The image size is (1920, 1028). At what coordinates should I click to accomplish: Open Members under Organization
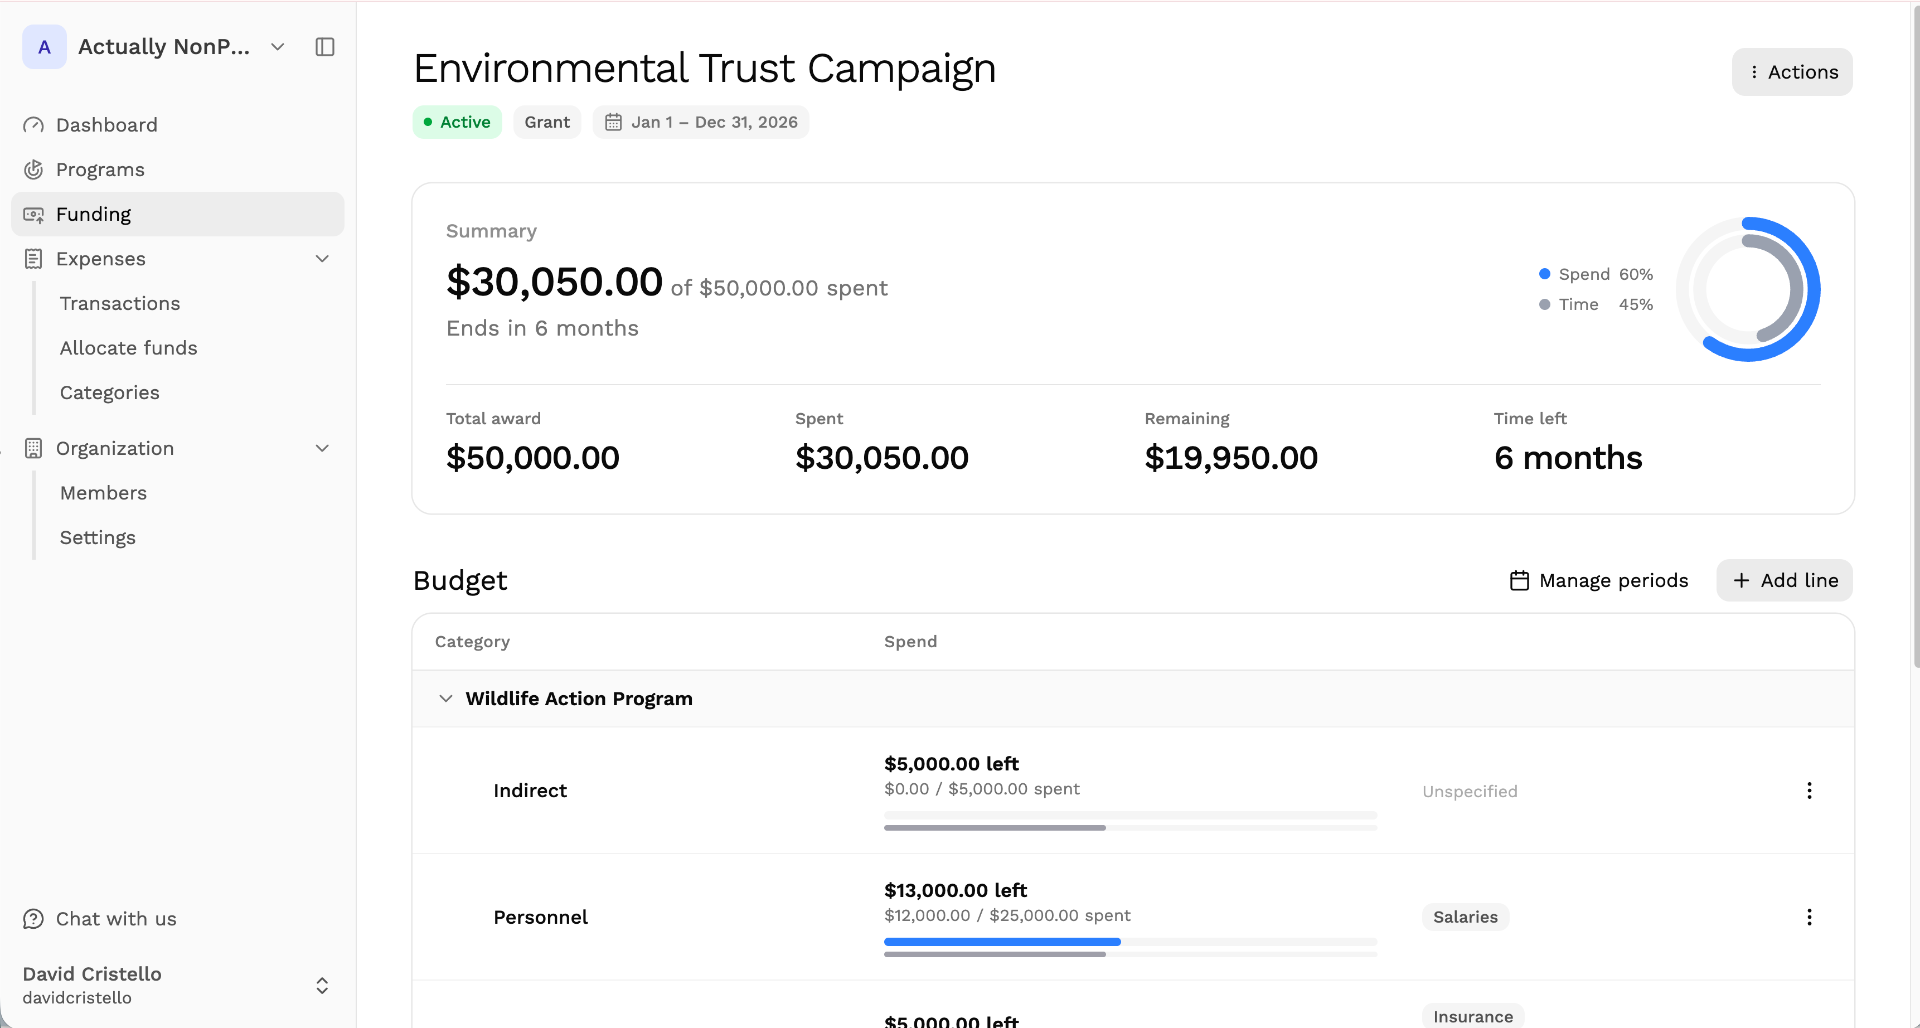click(x=104, y=493)
